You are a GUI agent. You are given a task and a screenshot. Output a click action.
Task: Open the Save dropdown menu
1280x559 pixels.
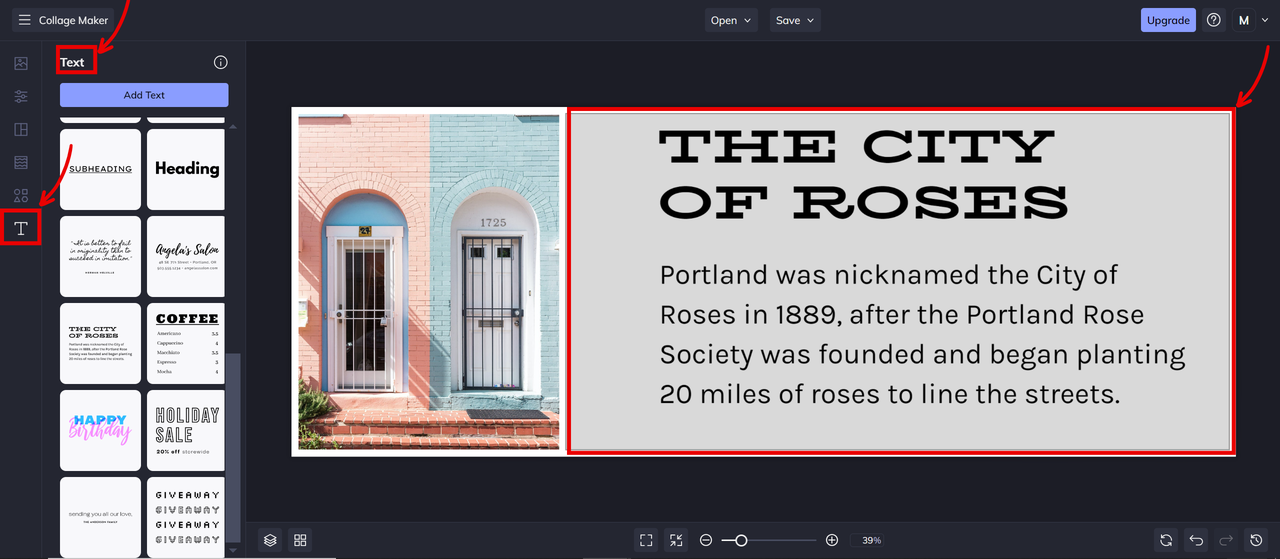coord(795,20)
